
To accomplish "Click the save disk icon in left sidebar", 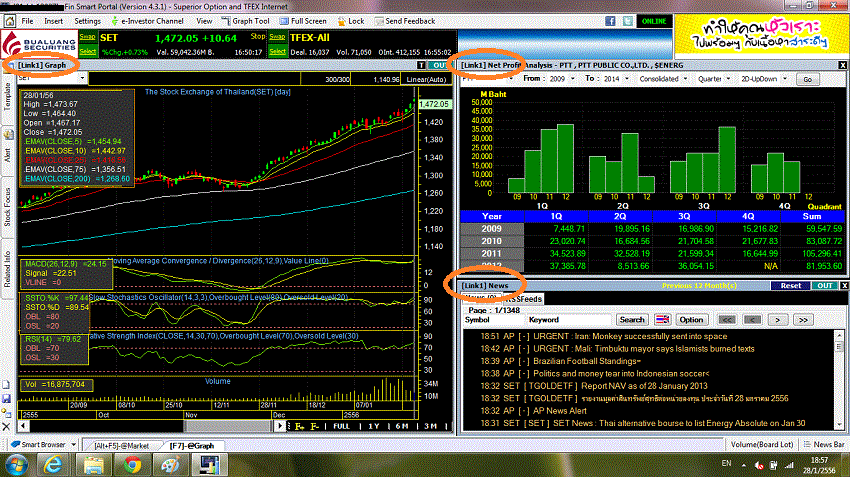I will (x=6, y=399).
